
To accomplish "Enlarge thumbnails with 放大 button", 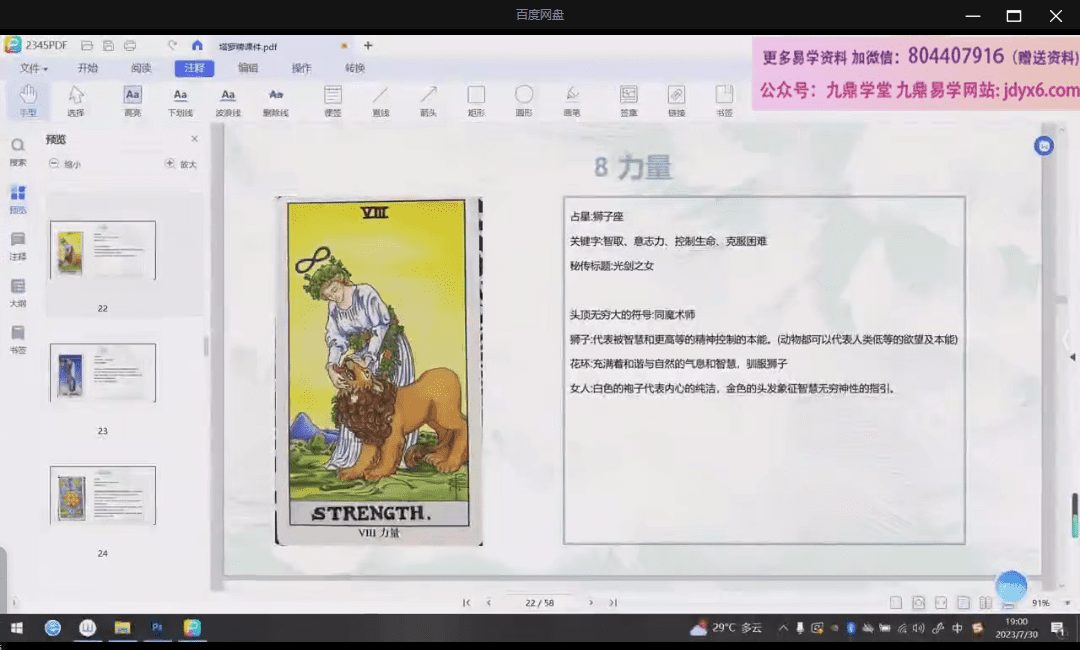I will click(x=180, y=164).
